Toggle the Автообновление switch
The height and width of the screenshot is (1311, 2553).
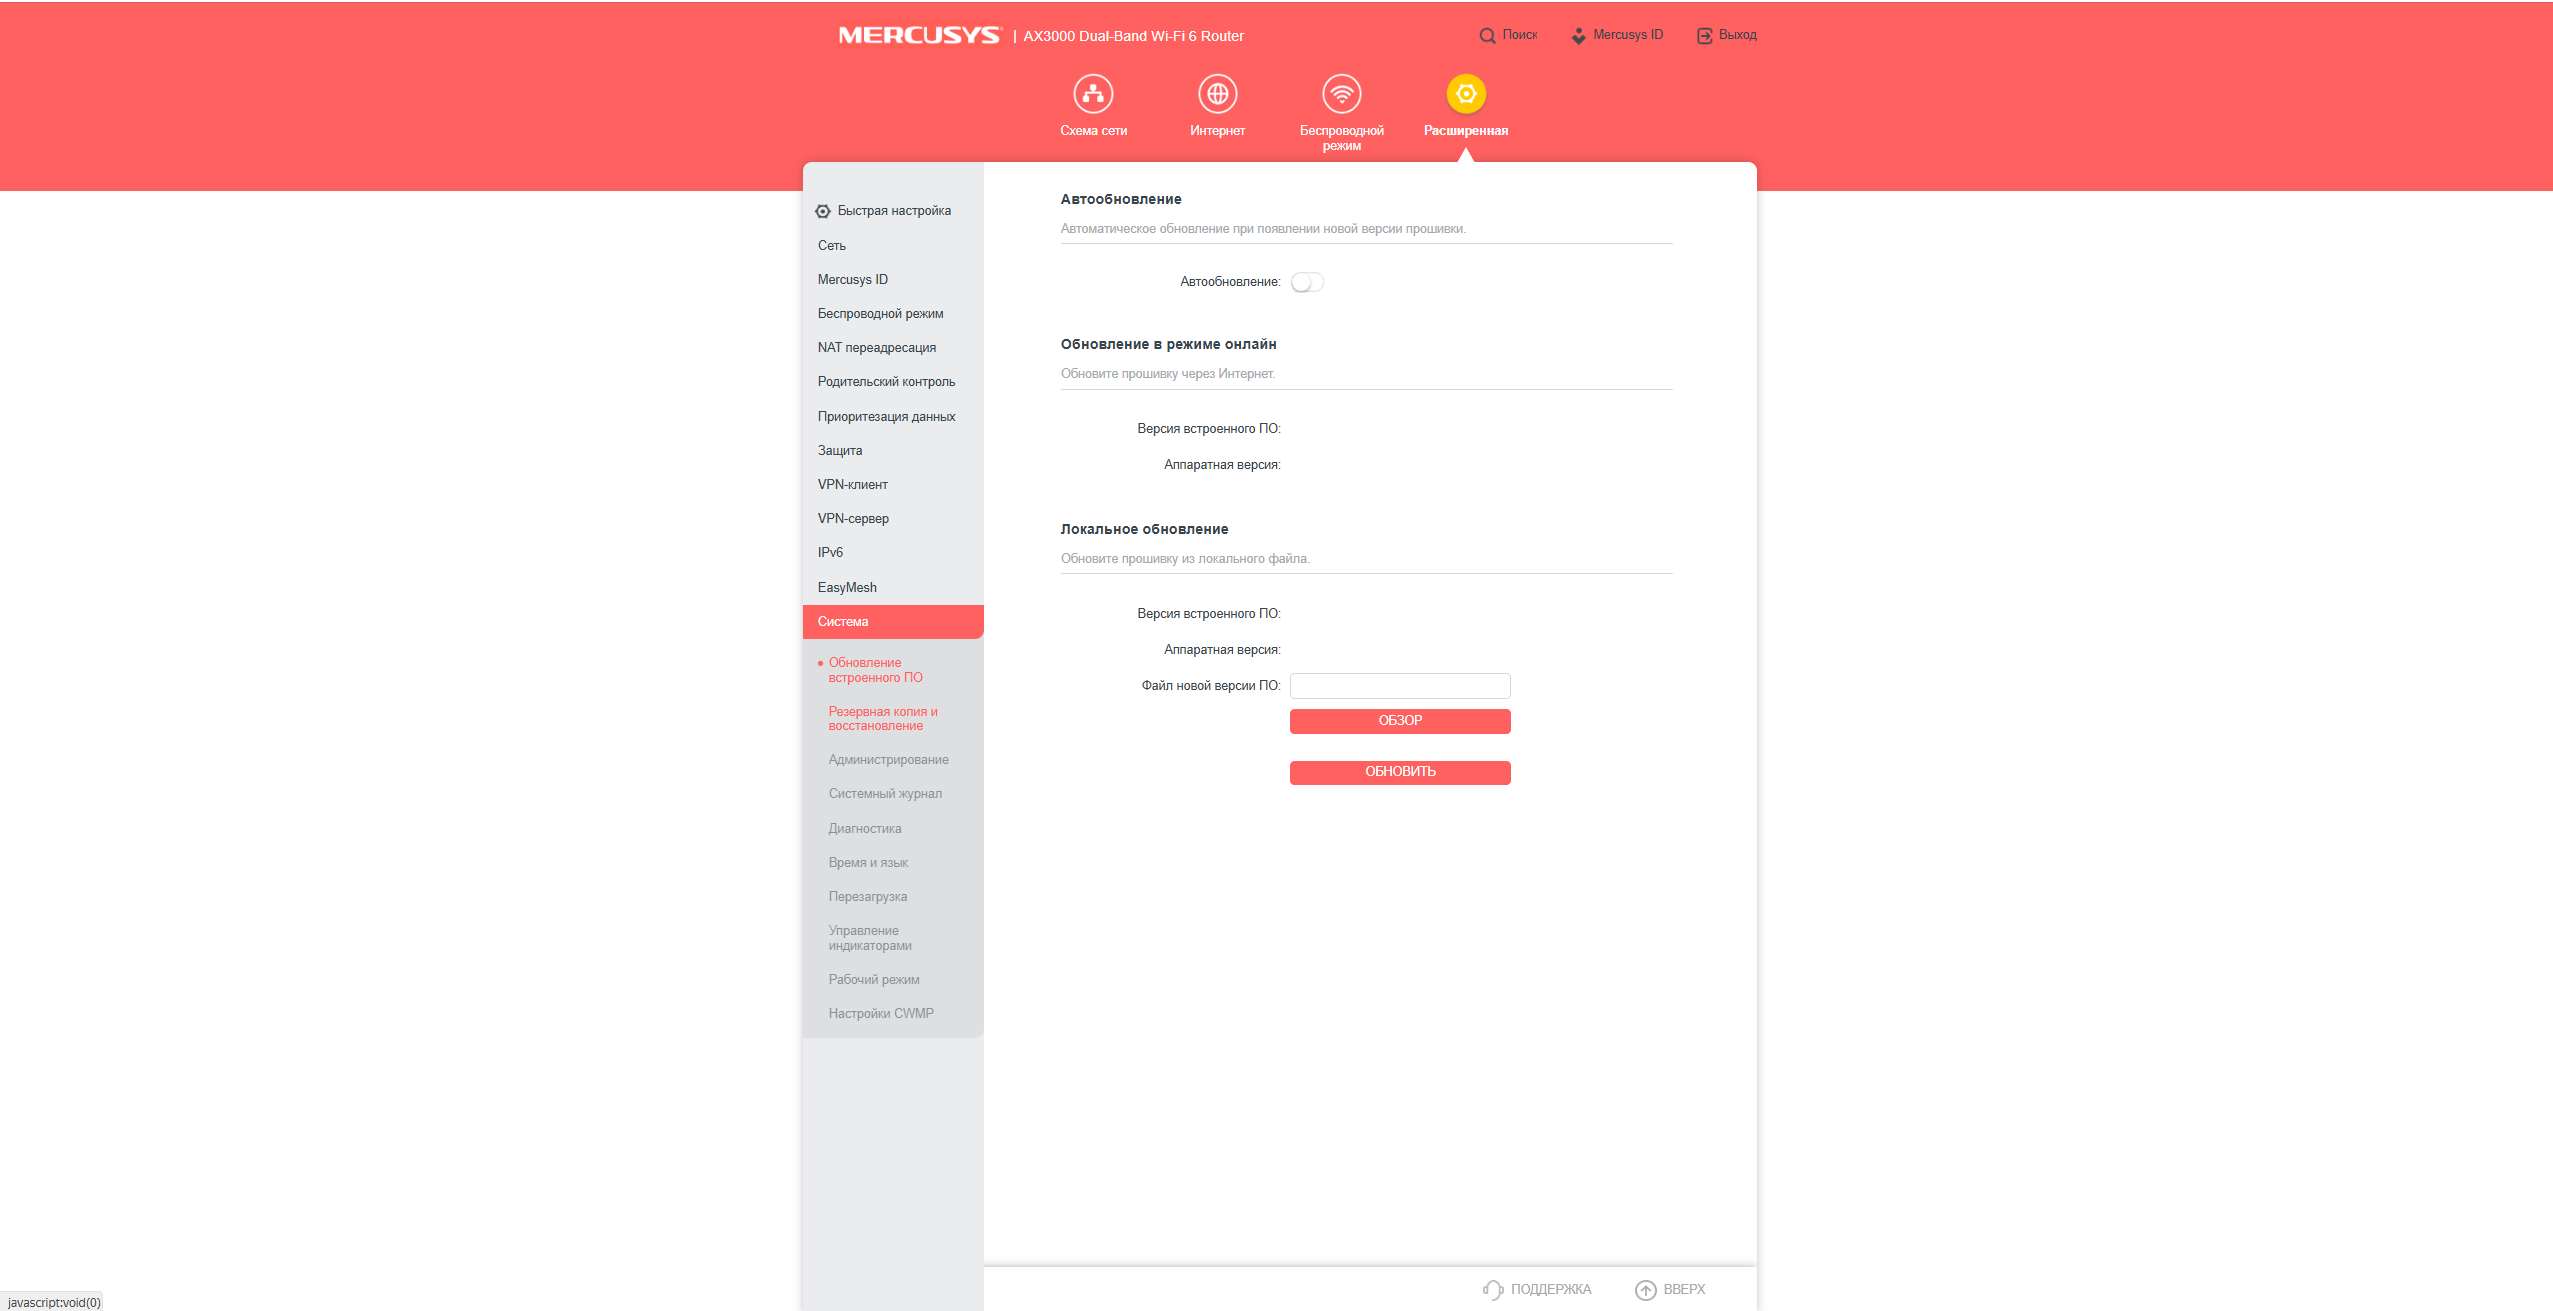pyautogui.click(x=1307, y=283)
